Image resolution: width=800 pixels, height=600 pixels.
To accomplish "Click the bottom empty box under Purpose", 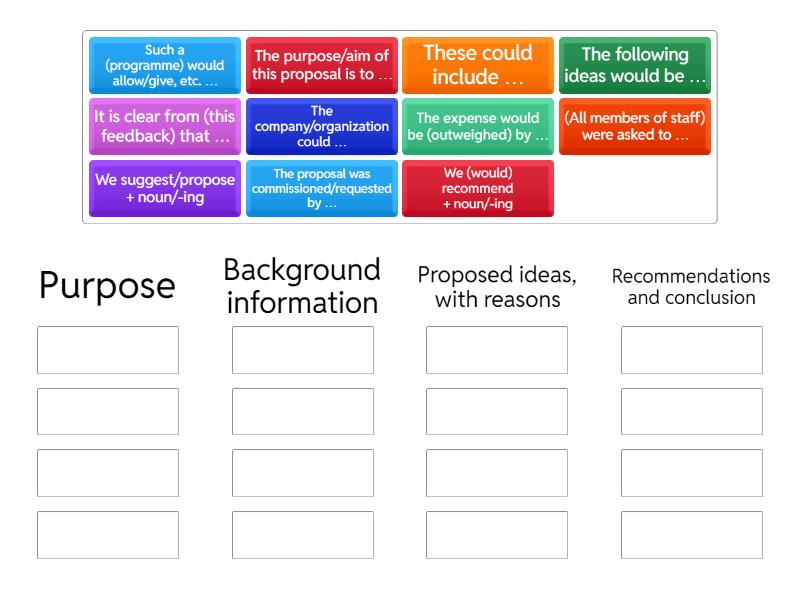I will 108,535.
